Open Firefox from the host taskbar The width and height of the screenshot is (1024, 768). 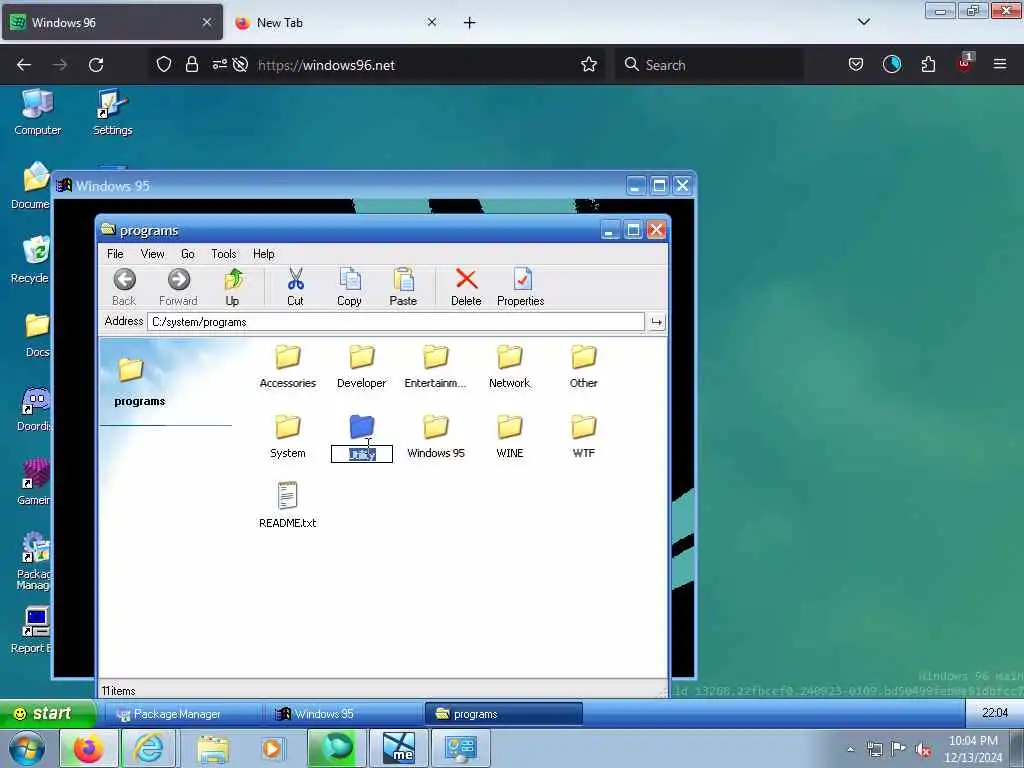tap(89, 748)
